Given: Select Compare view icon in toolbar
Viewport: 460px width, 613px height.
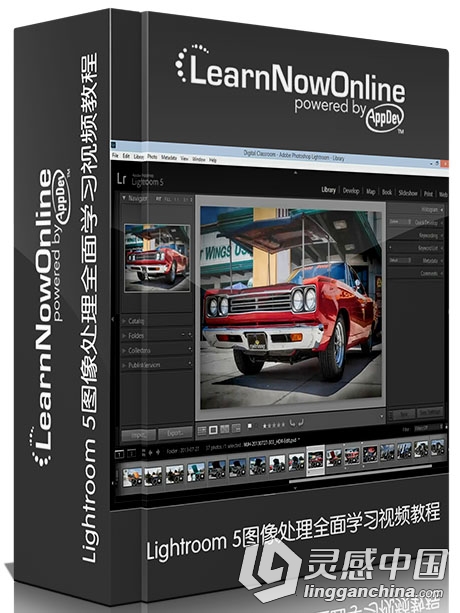Looking at the screenshot, I should [224, 429].
